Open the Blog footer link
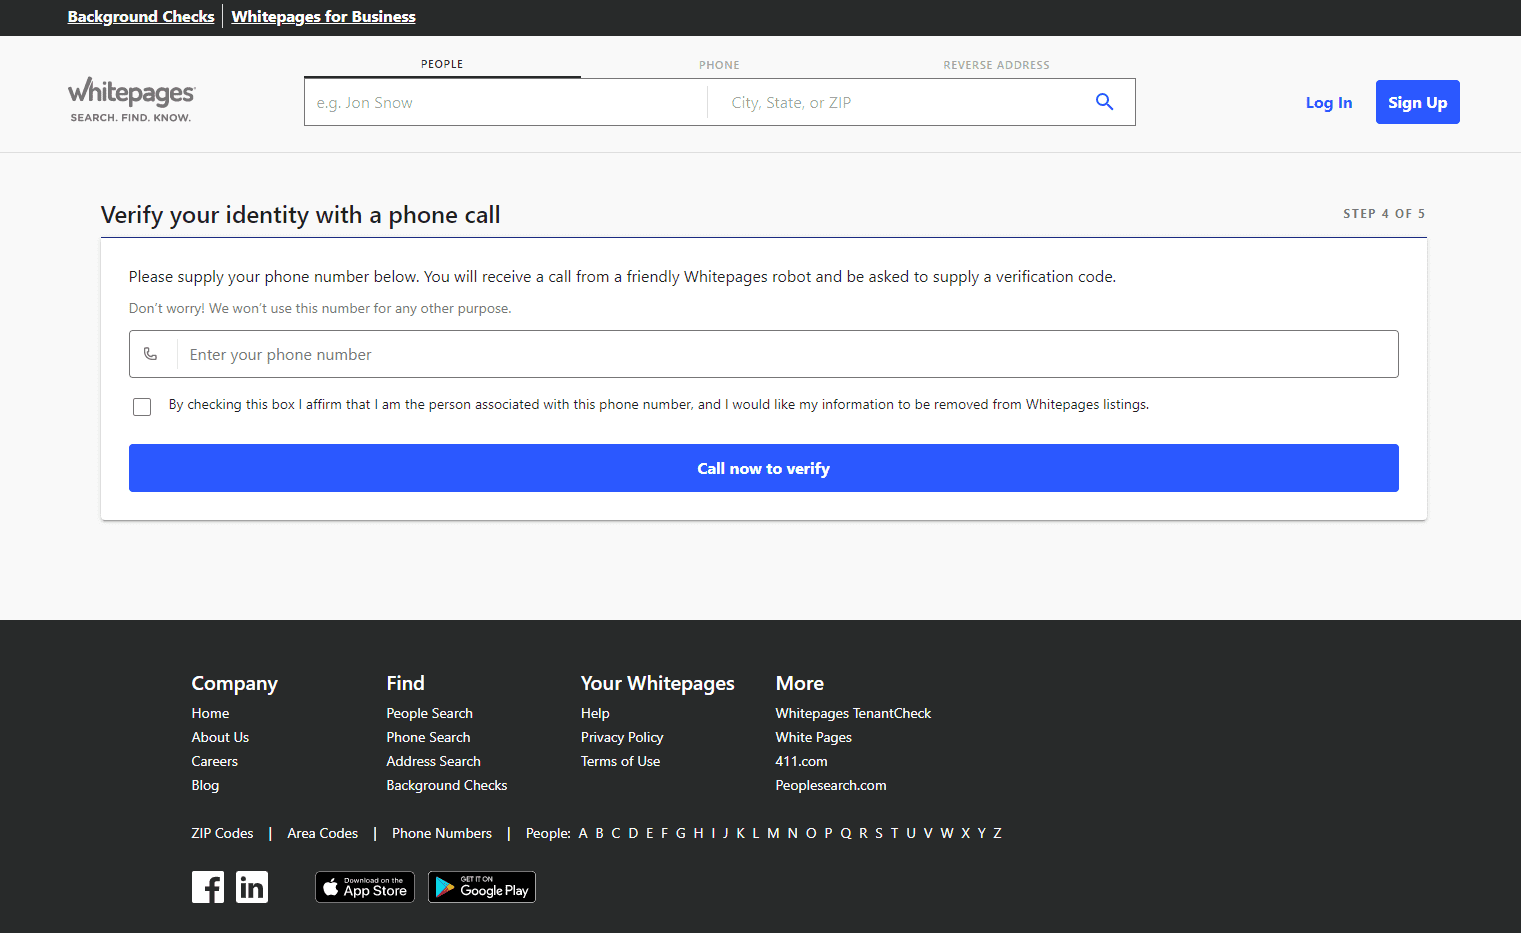Image resolution: width=1521 pixels, height=933 pixels. (x=205, y=785)
